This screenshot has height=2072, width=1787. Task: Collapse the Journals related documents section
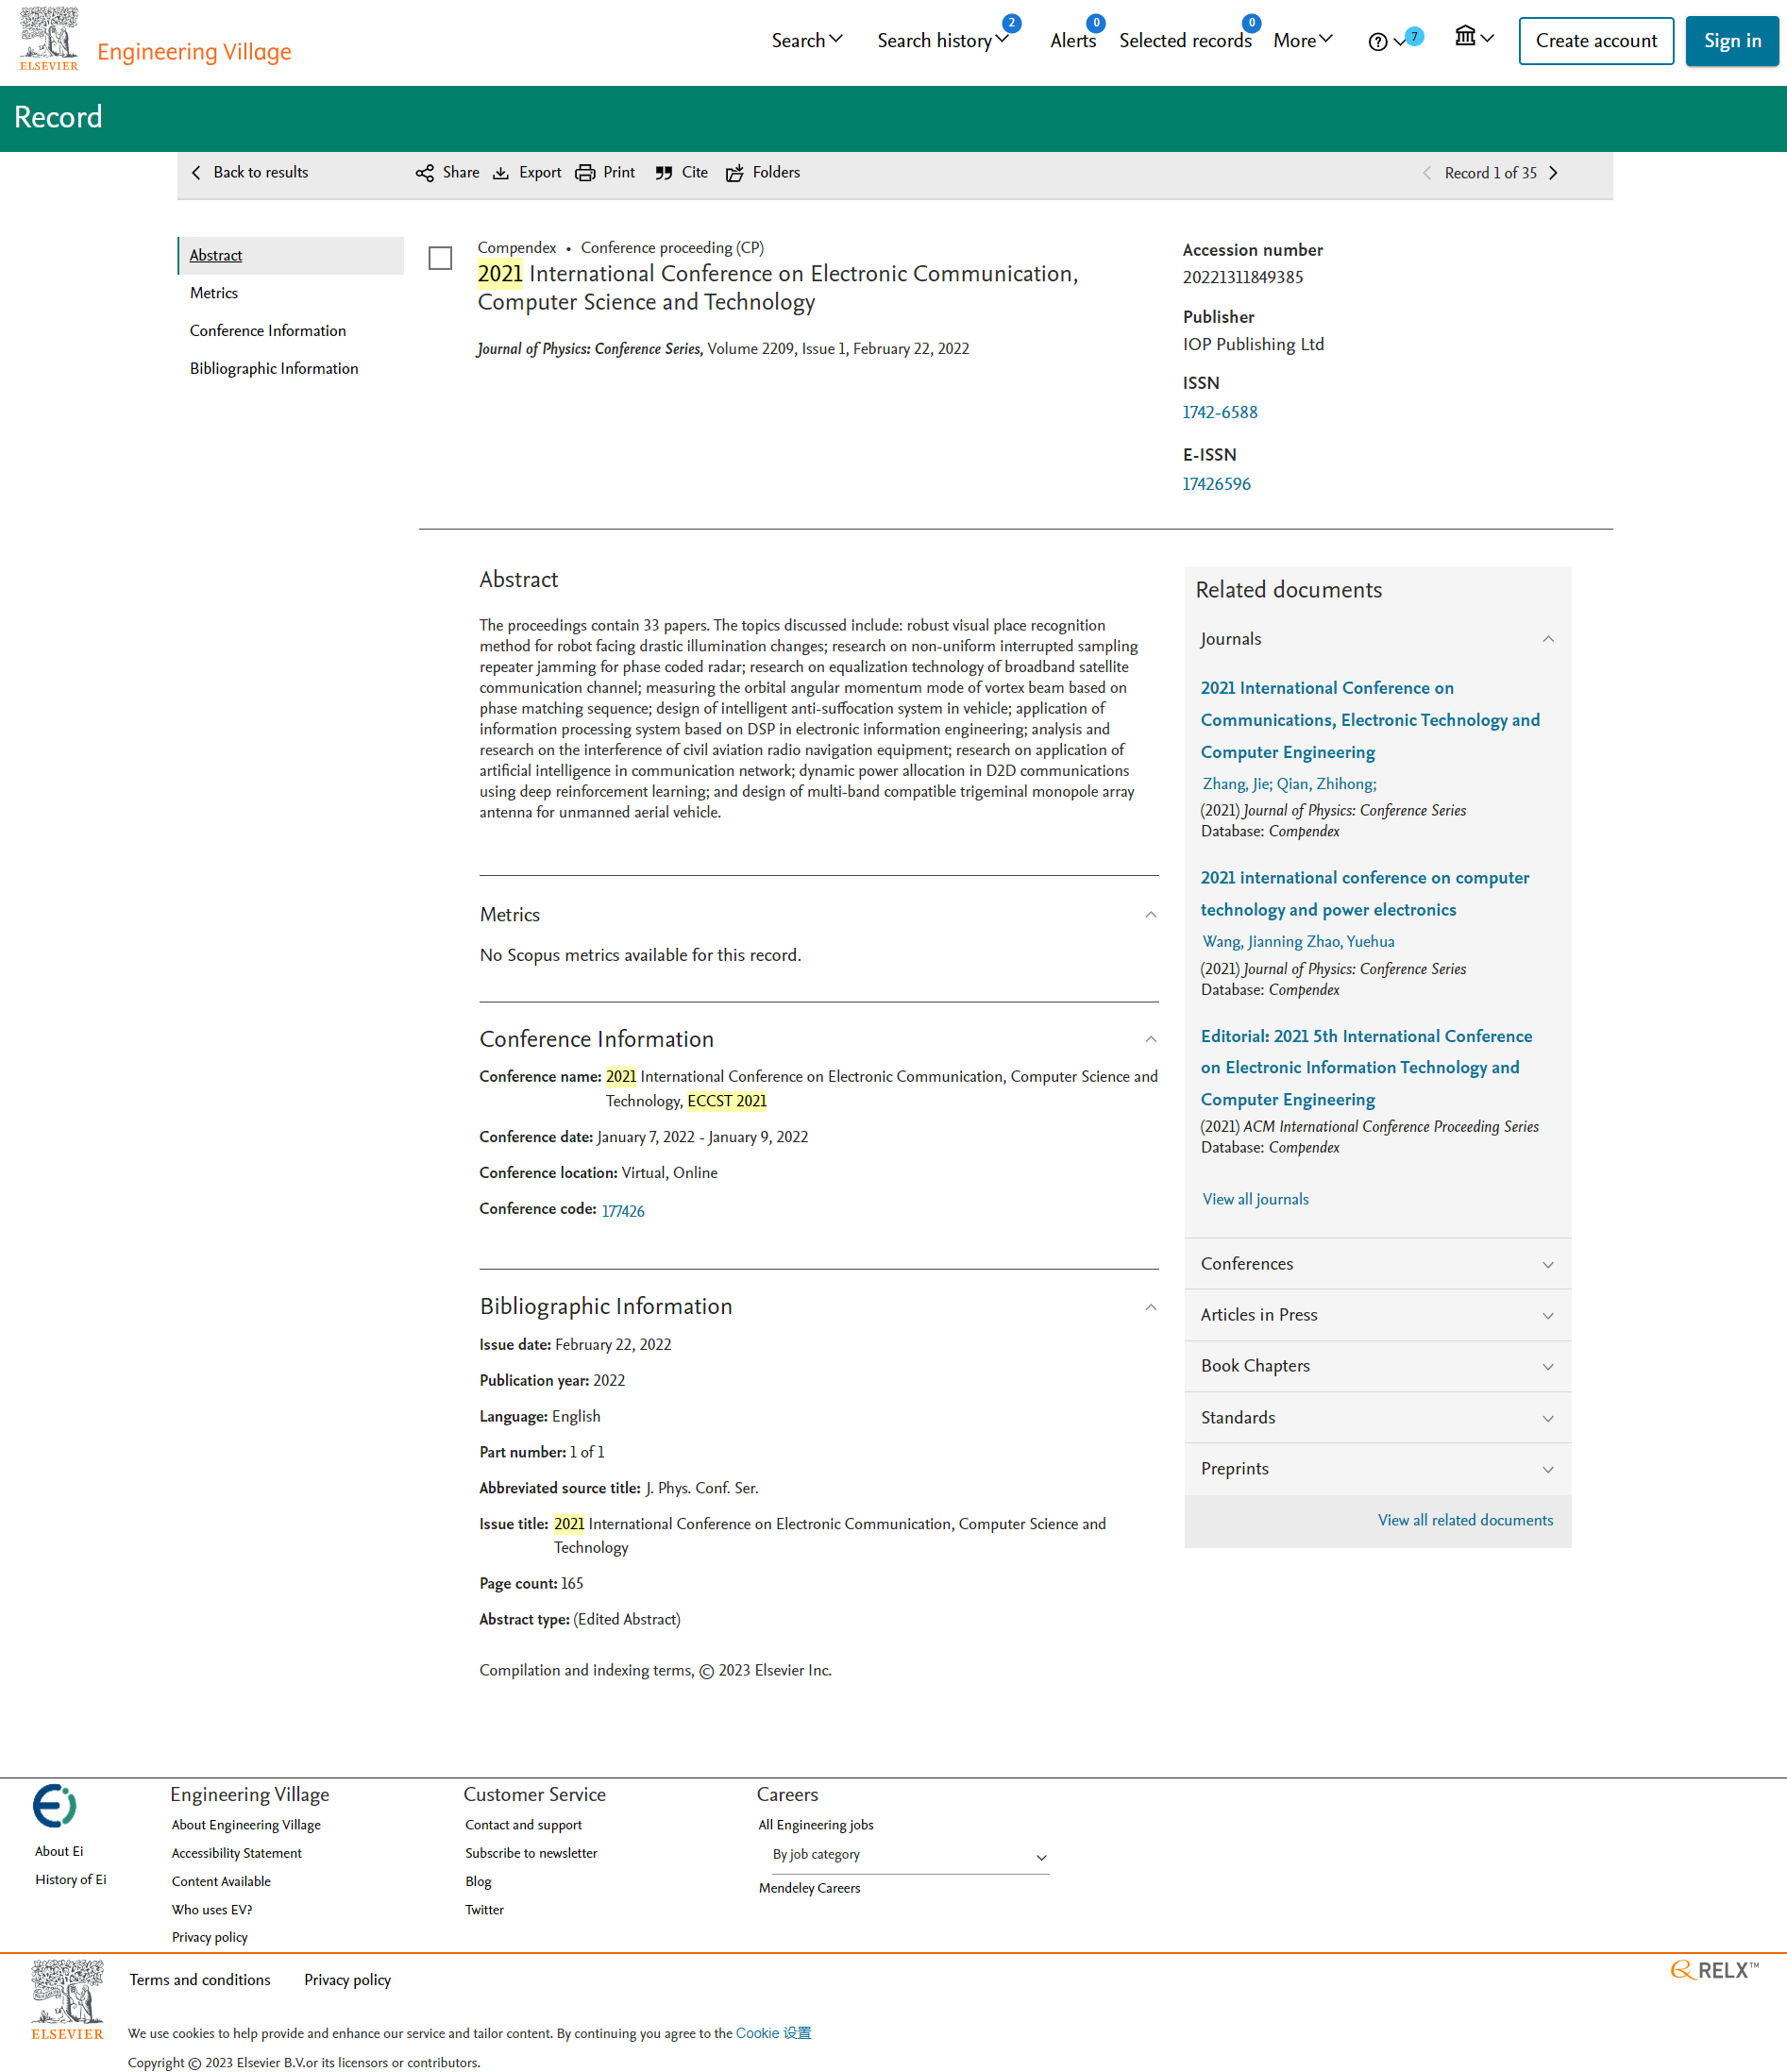[x=1548, y=639]
